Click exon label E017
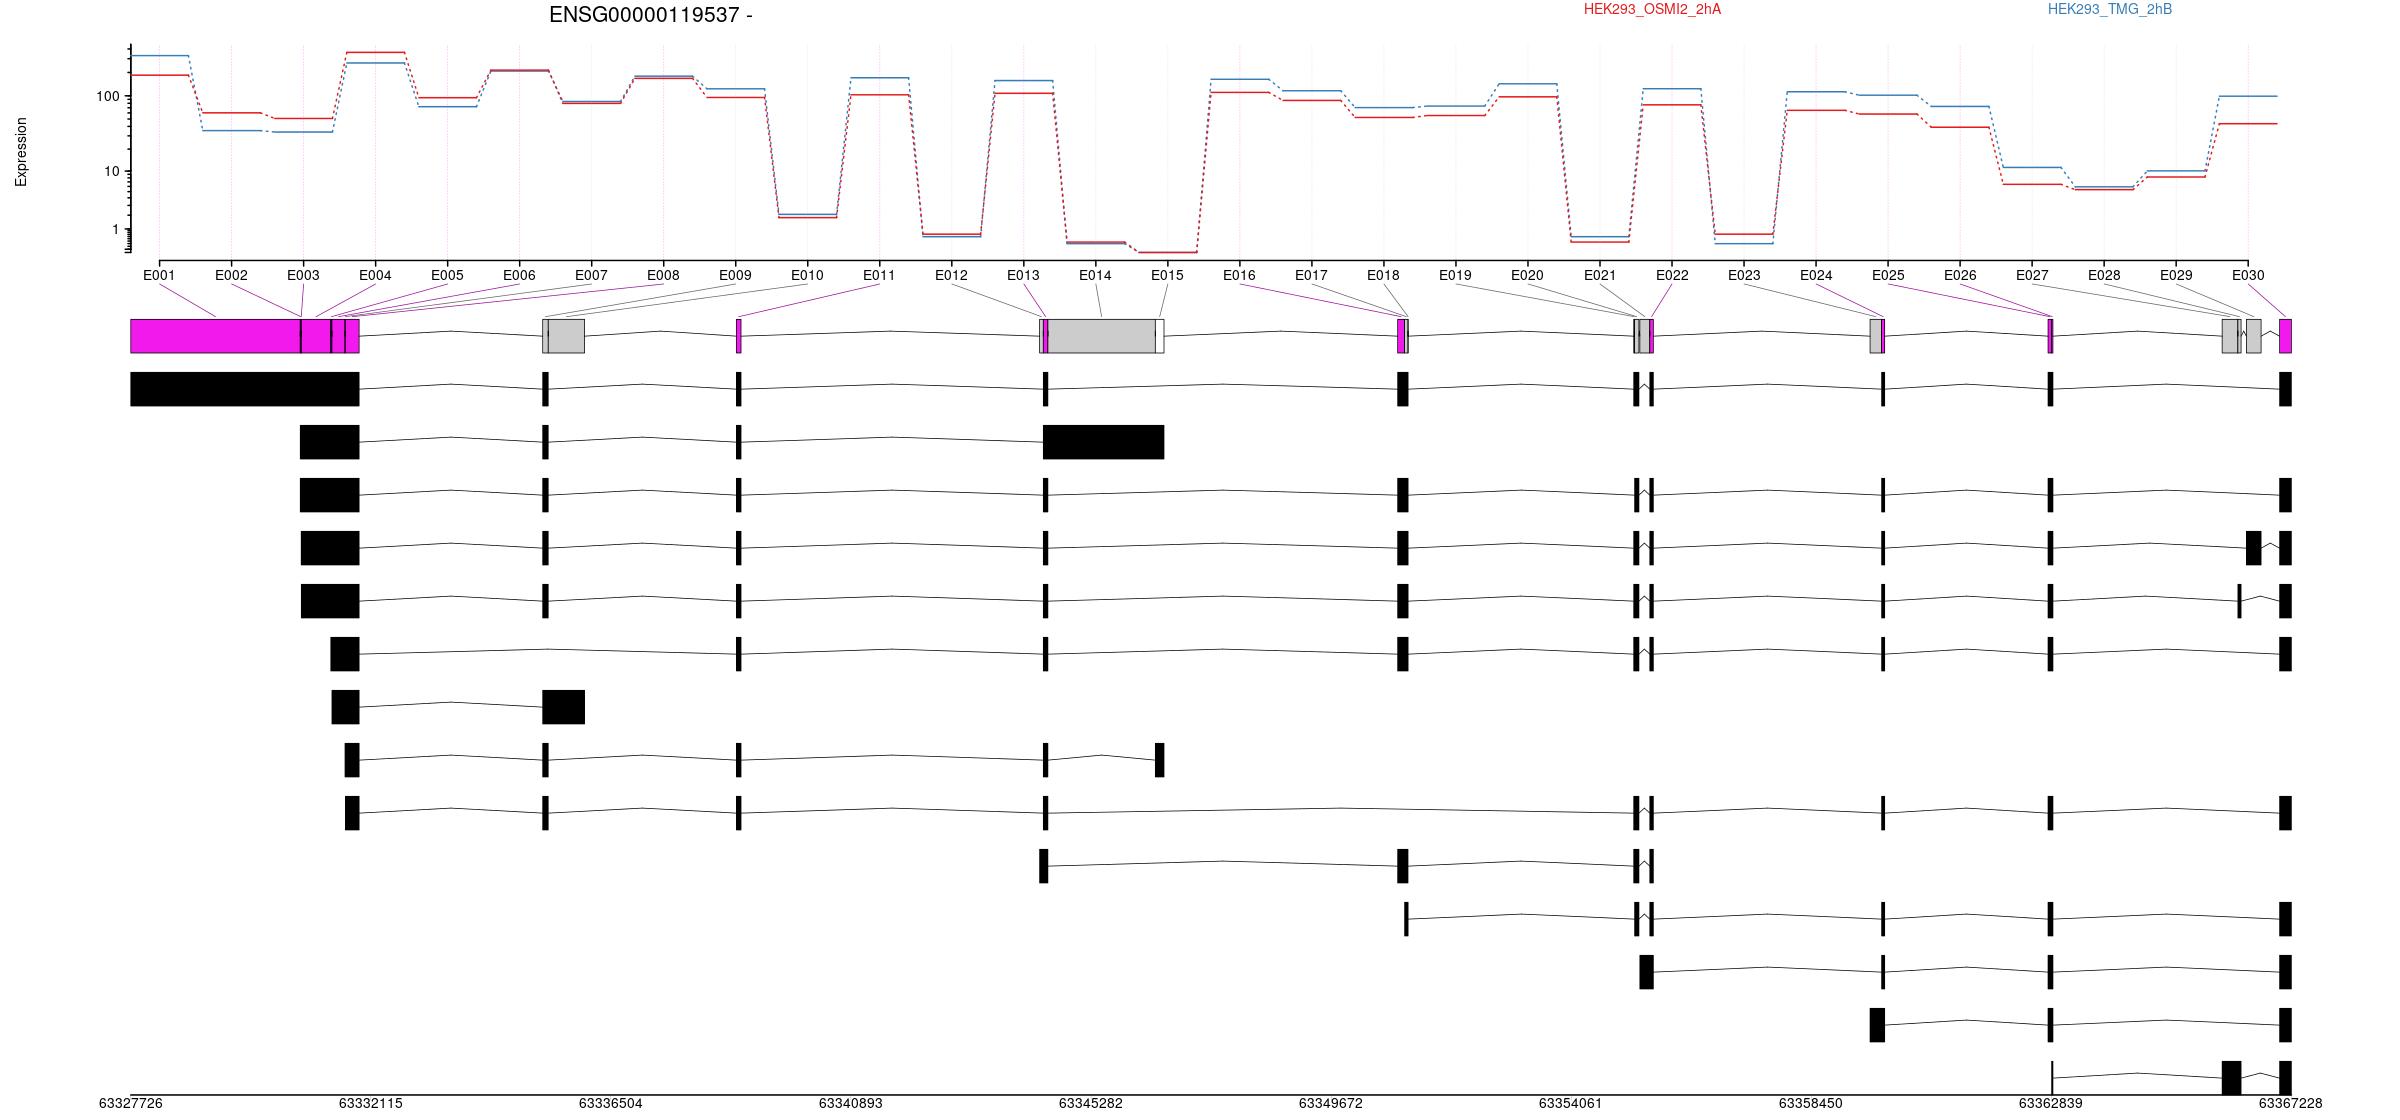 [1311, 275]
